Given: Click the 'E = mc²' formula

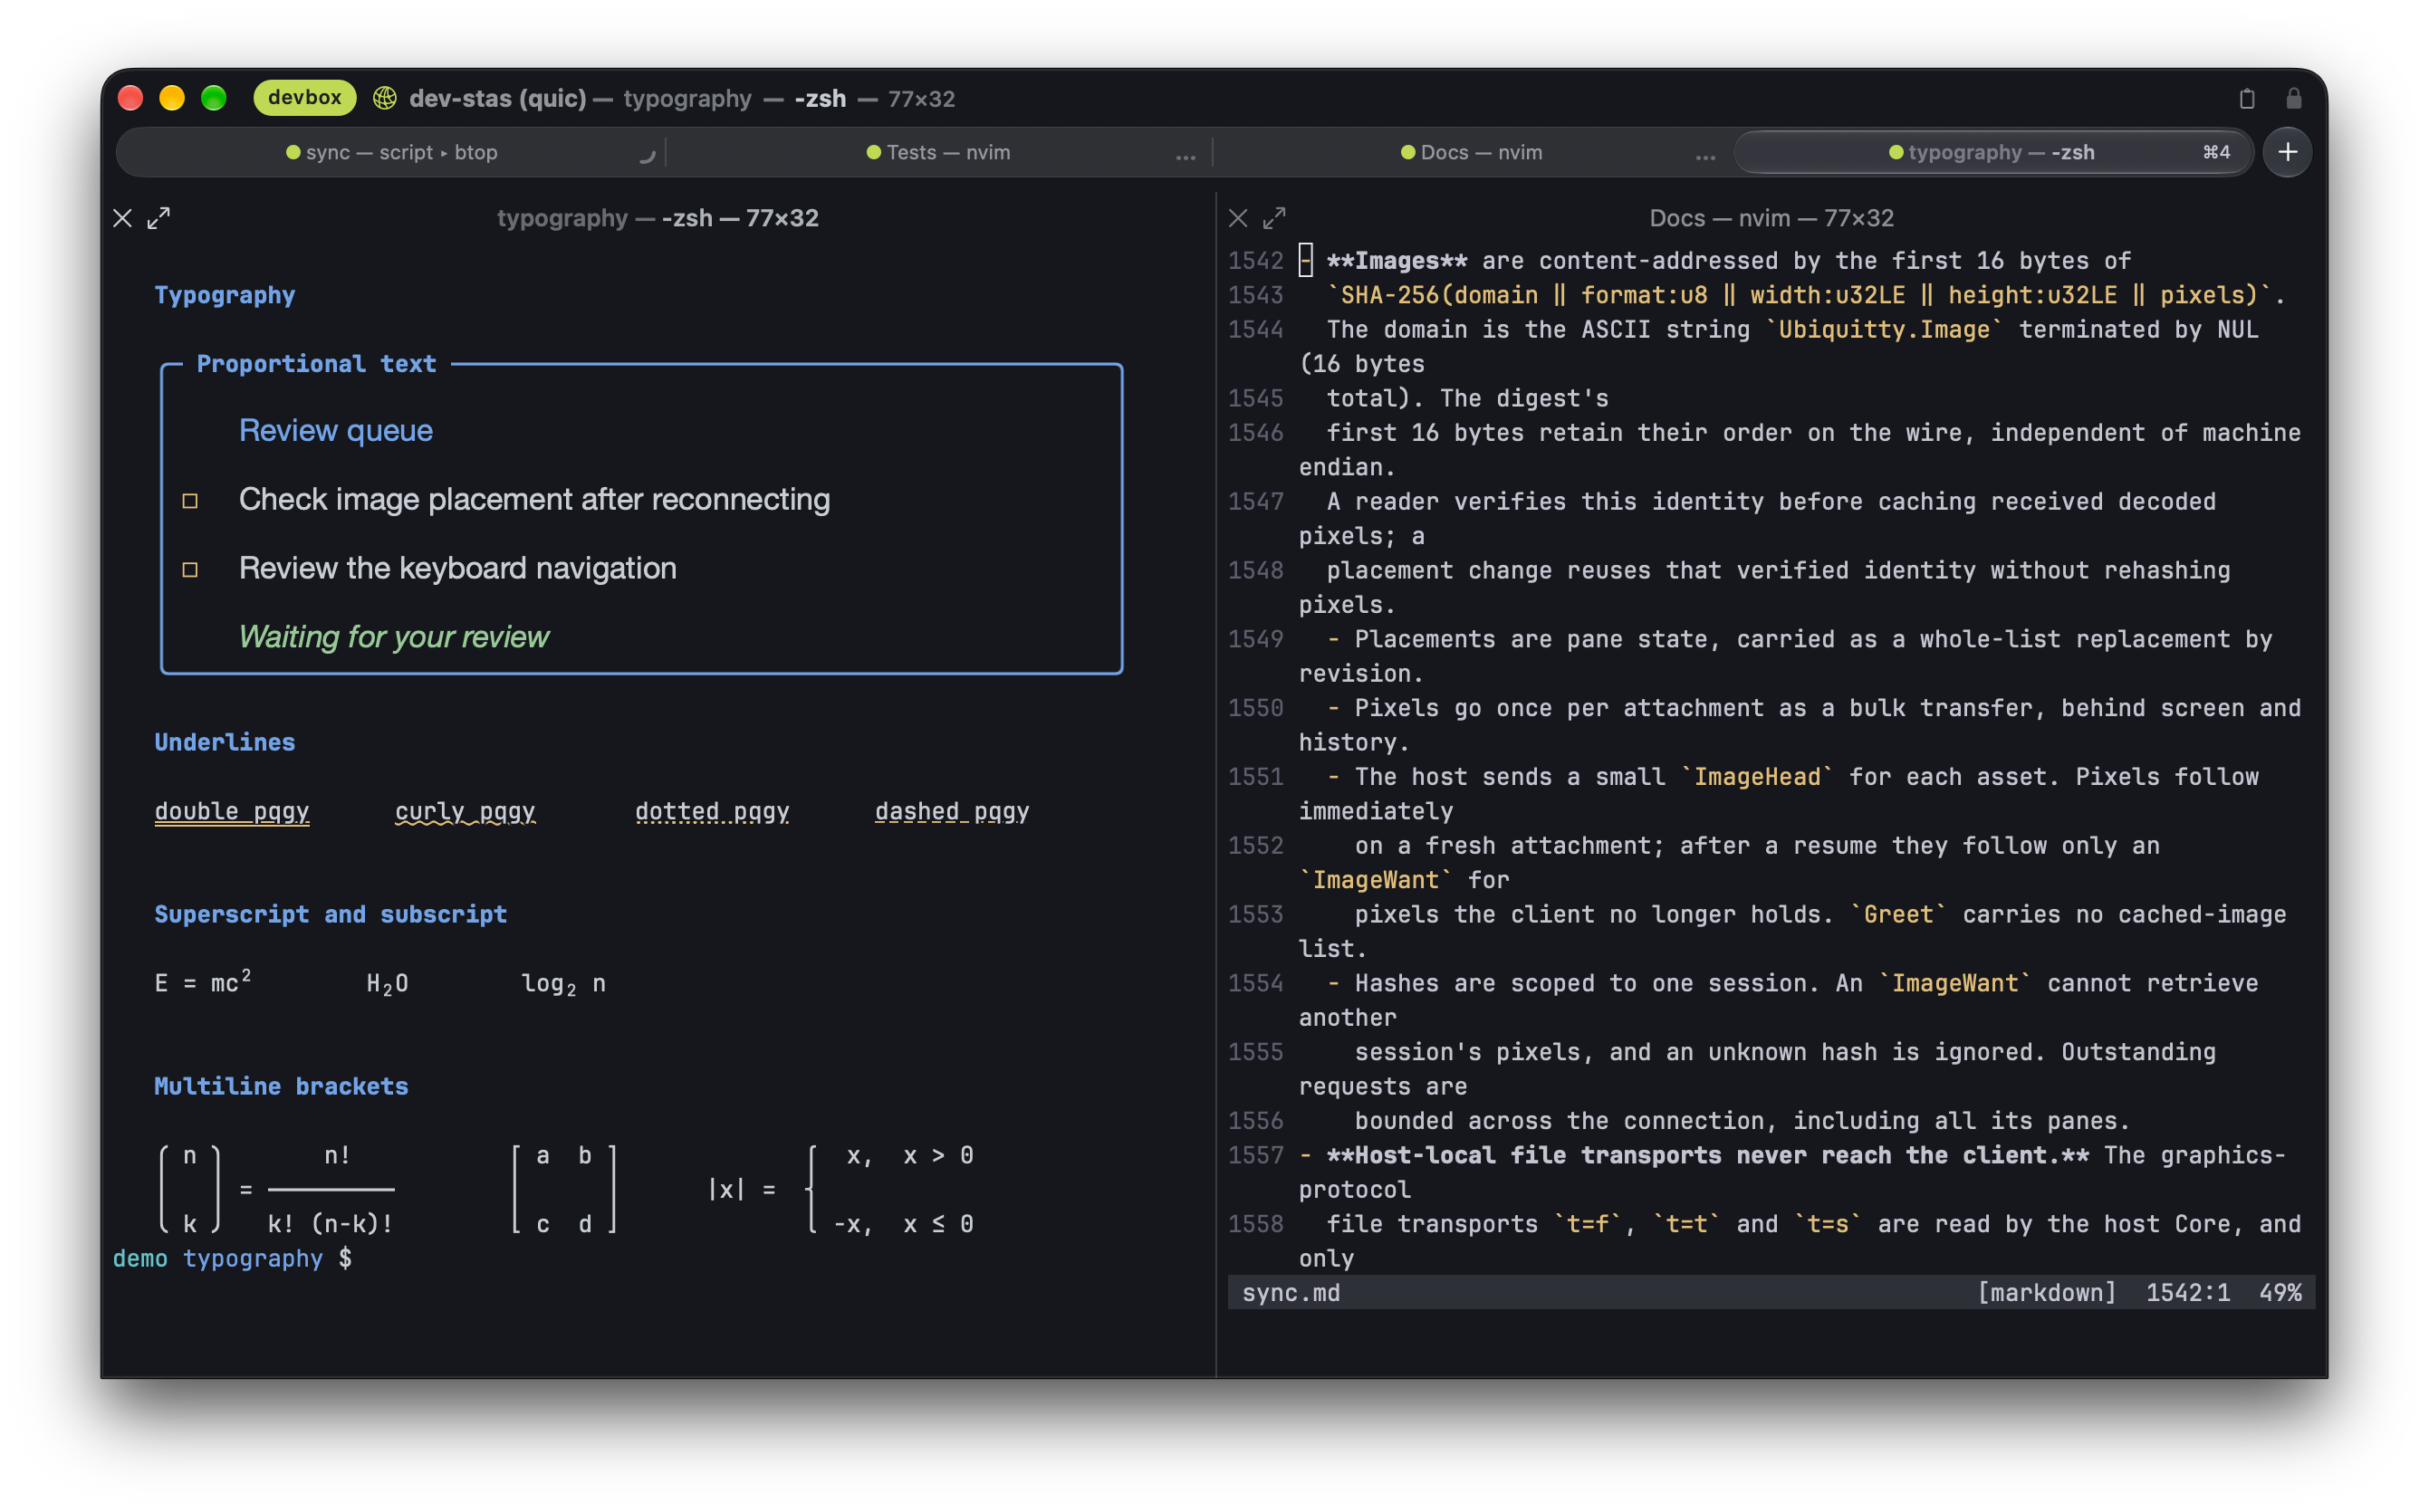Looking at the screenshot, I should point(203,982).
